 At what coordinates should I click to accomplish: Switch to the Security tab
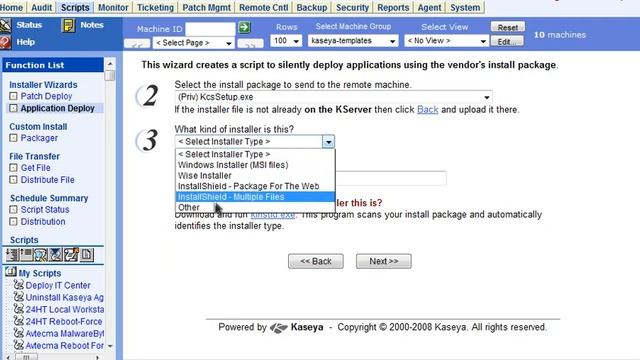click(x=352, y=7)
